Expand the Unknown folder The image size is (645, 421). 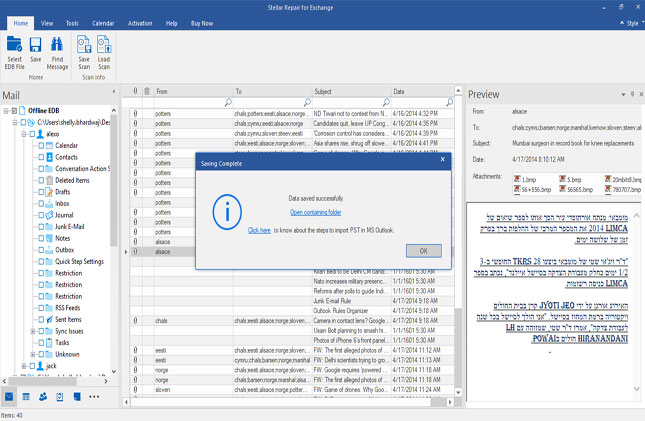(33, 354)
